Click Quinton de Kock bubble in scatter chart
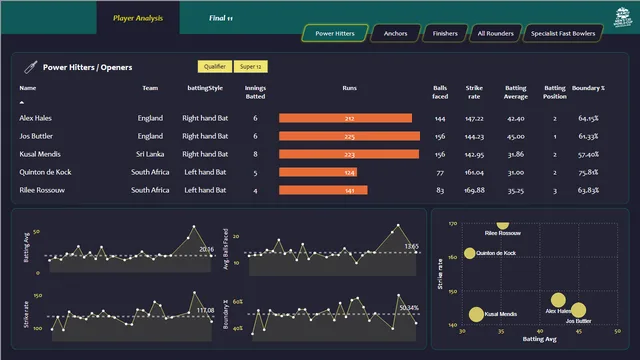 coord(469,253)
